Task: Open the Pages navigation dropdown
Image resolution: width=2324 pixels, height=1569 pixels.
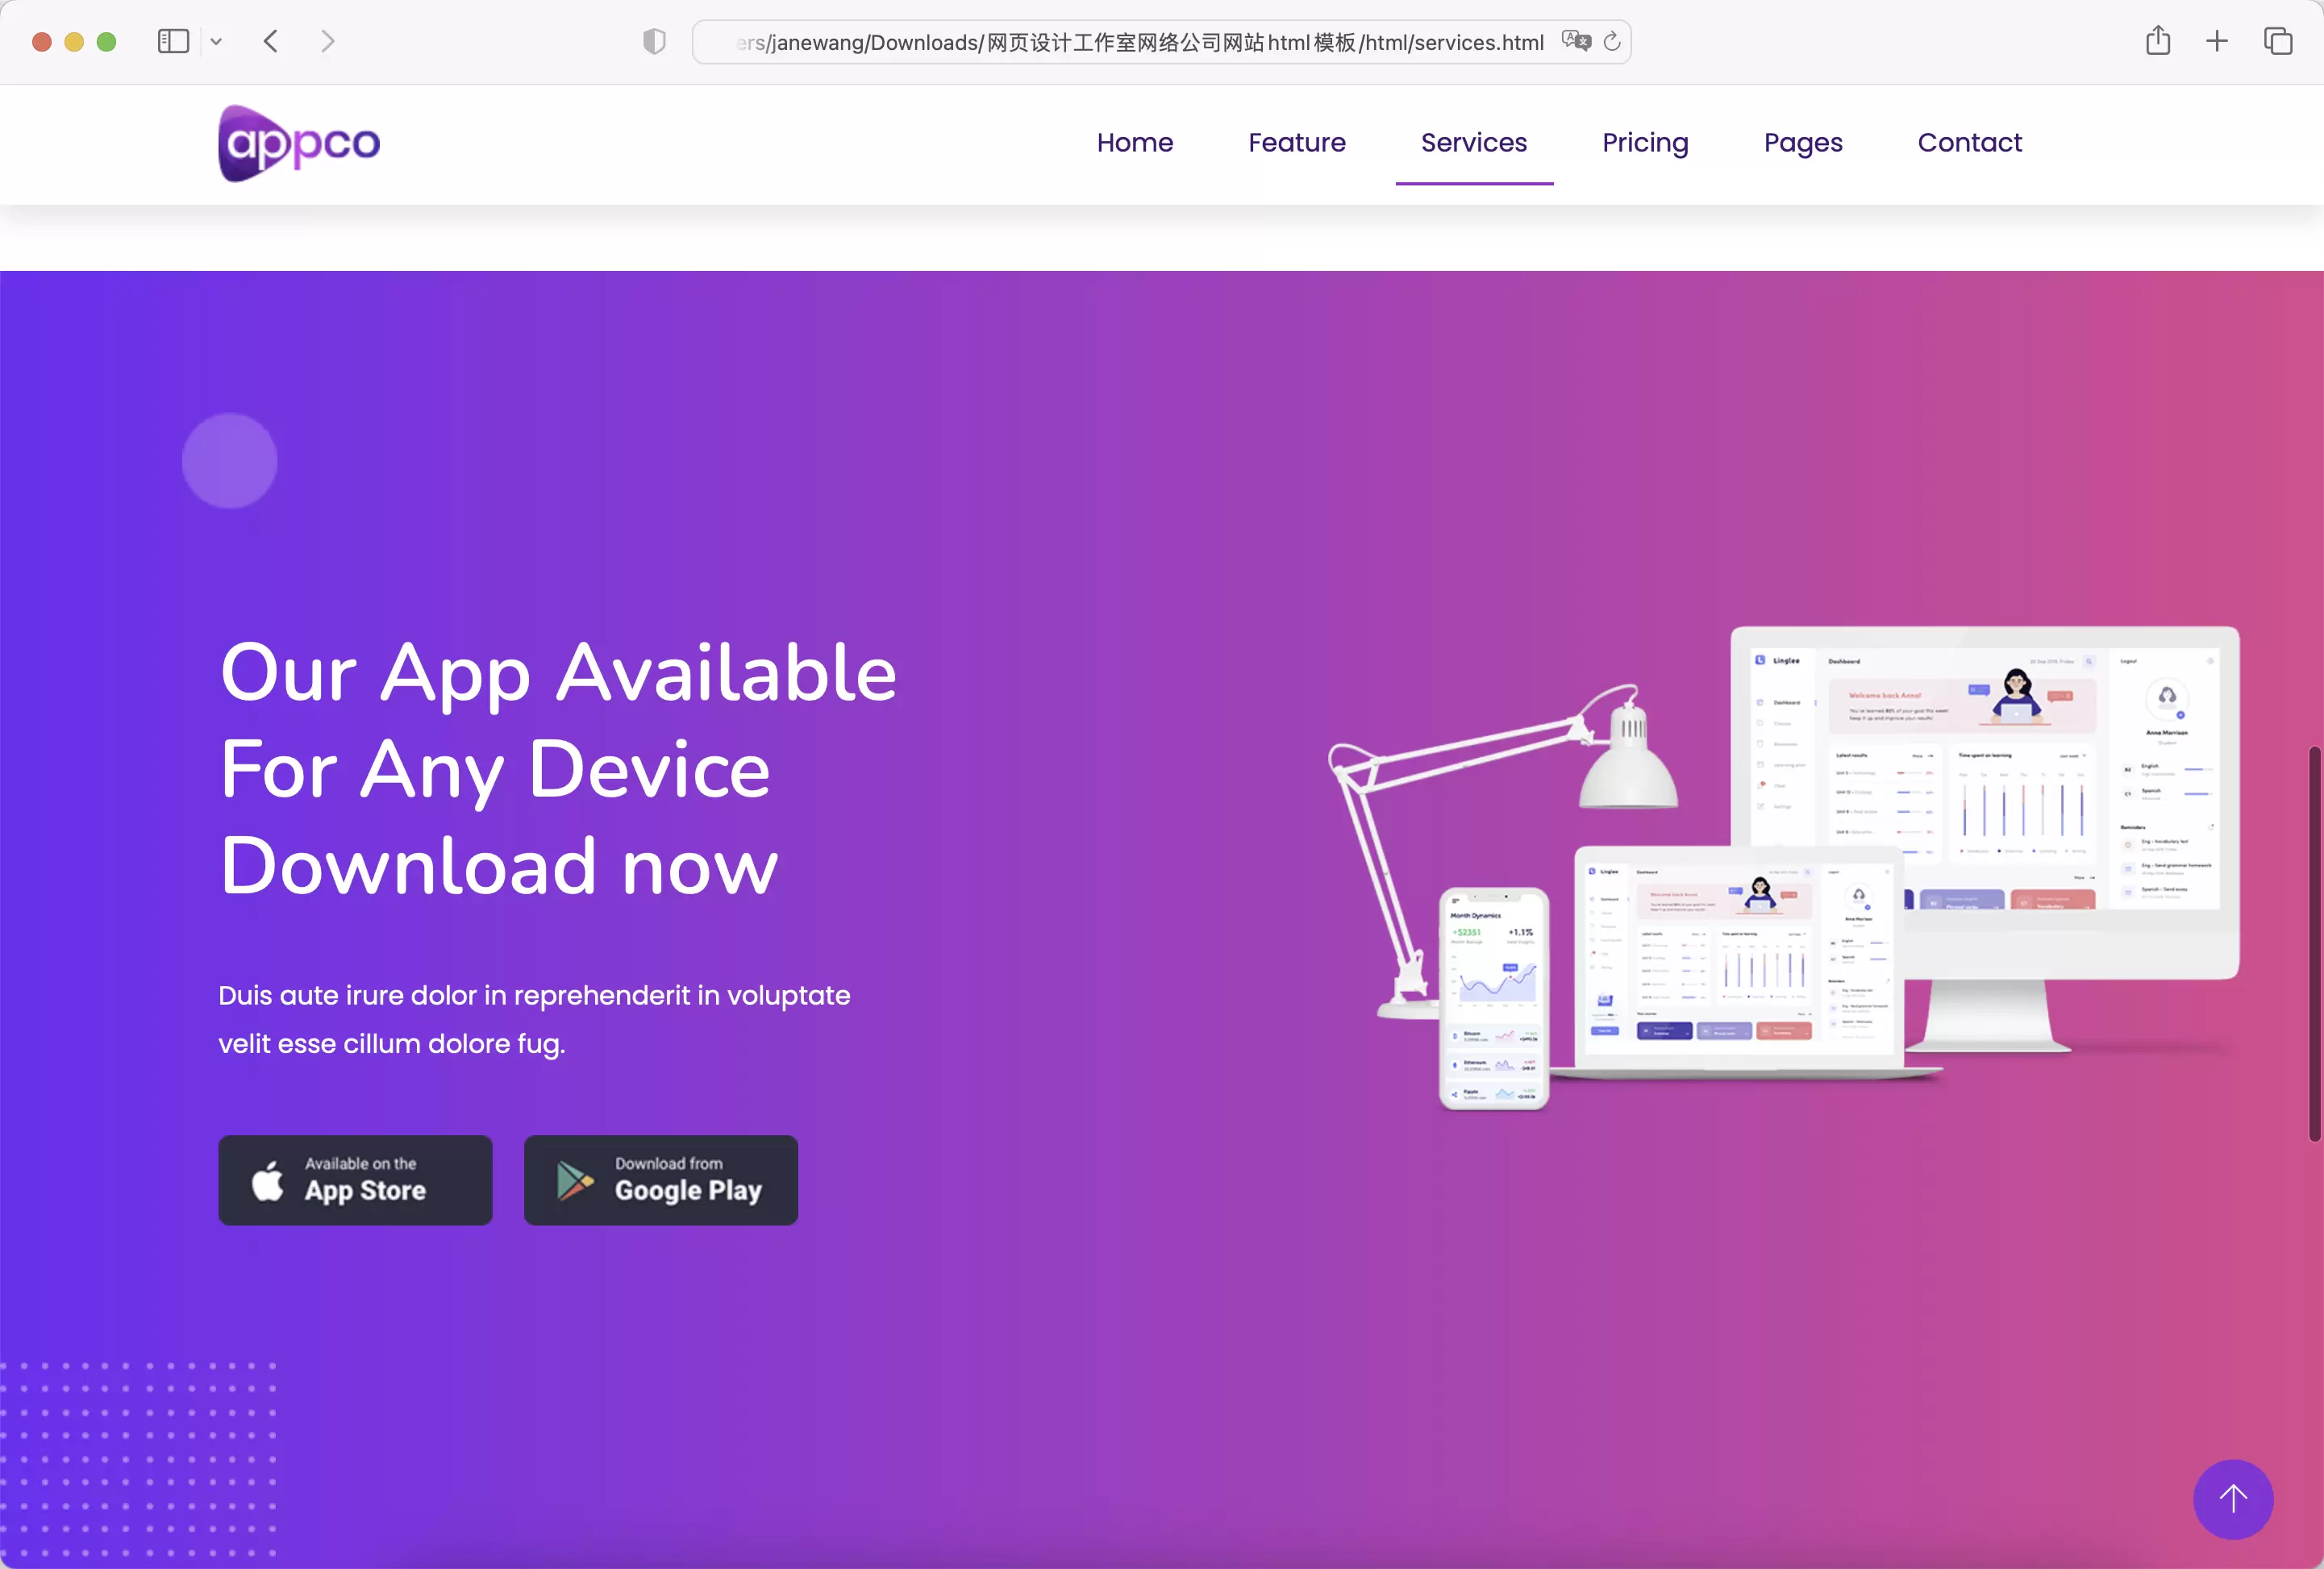Action: [1802, 142]
